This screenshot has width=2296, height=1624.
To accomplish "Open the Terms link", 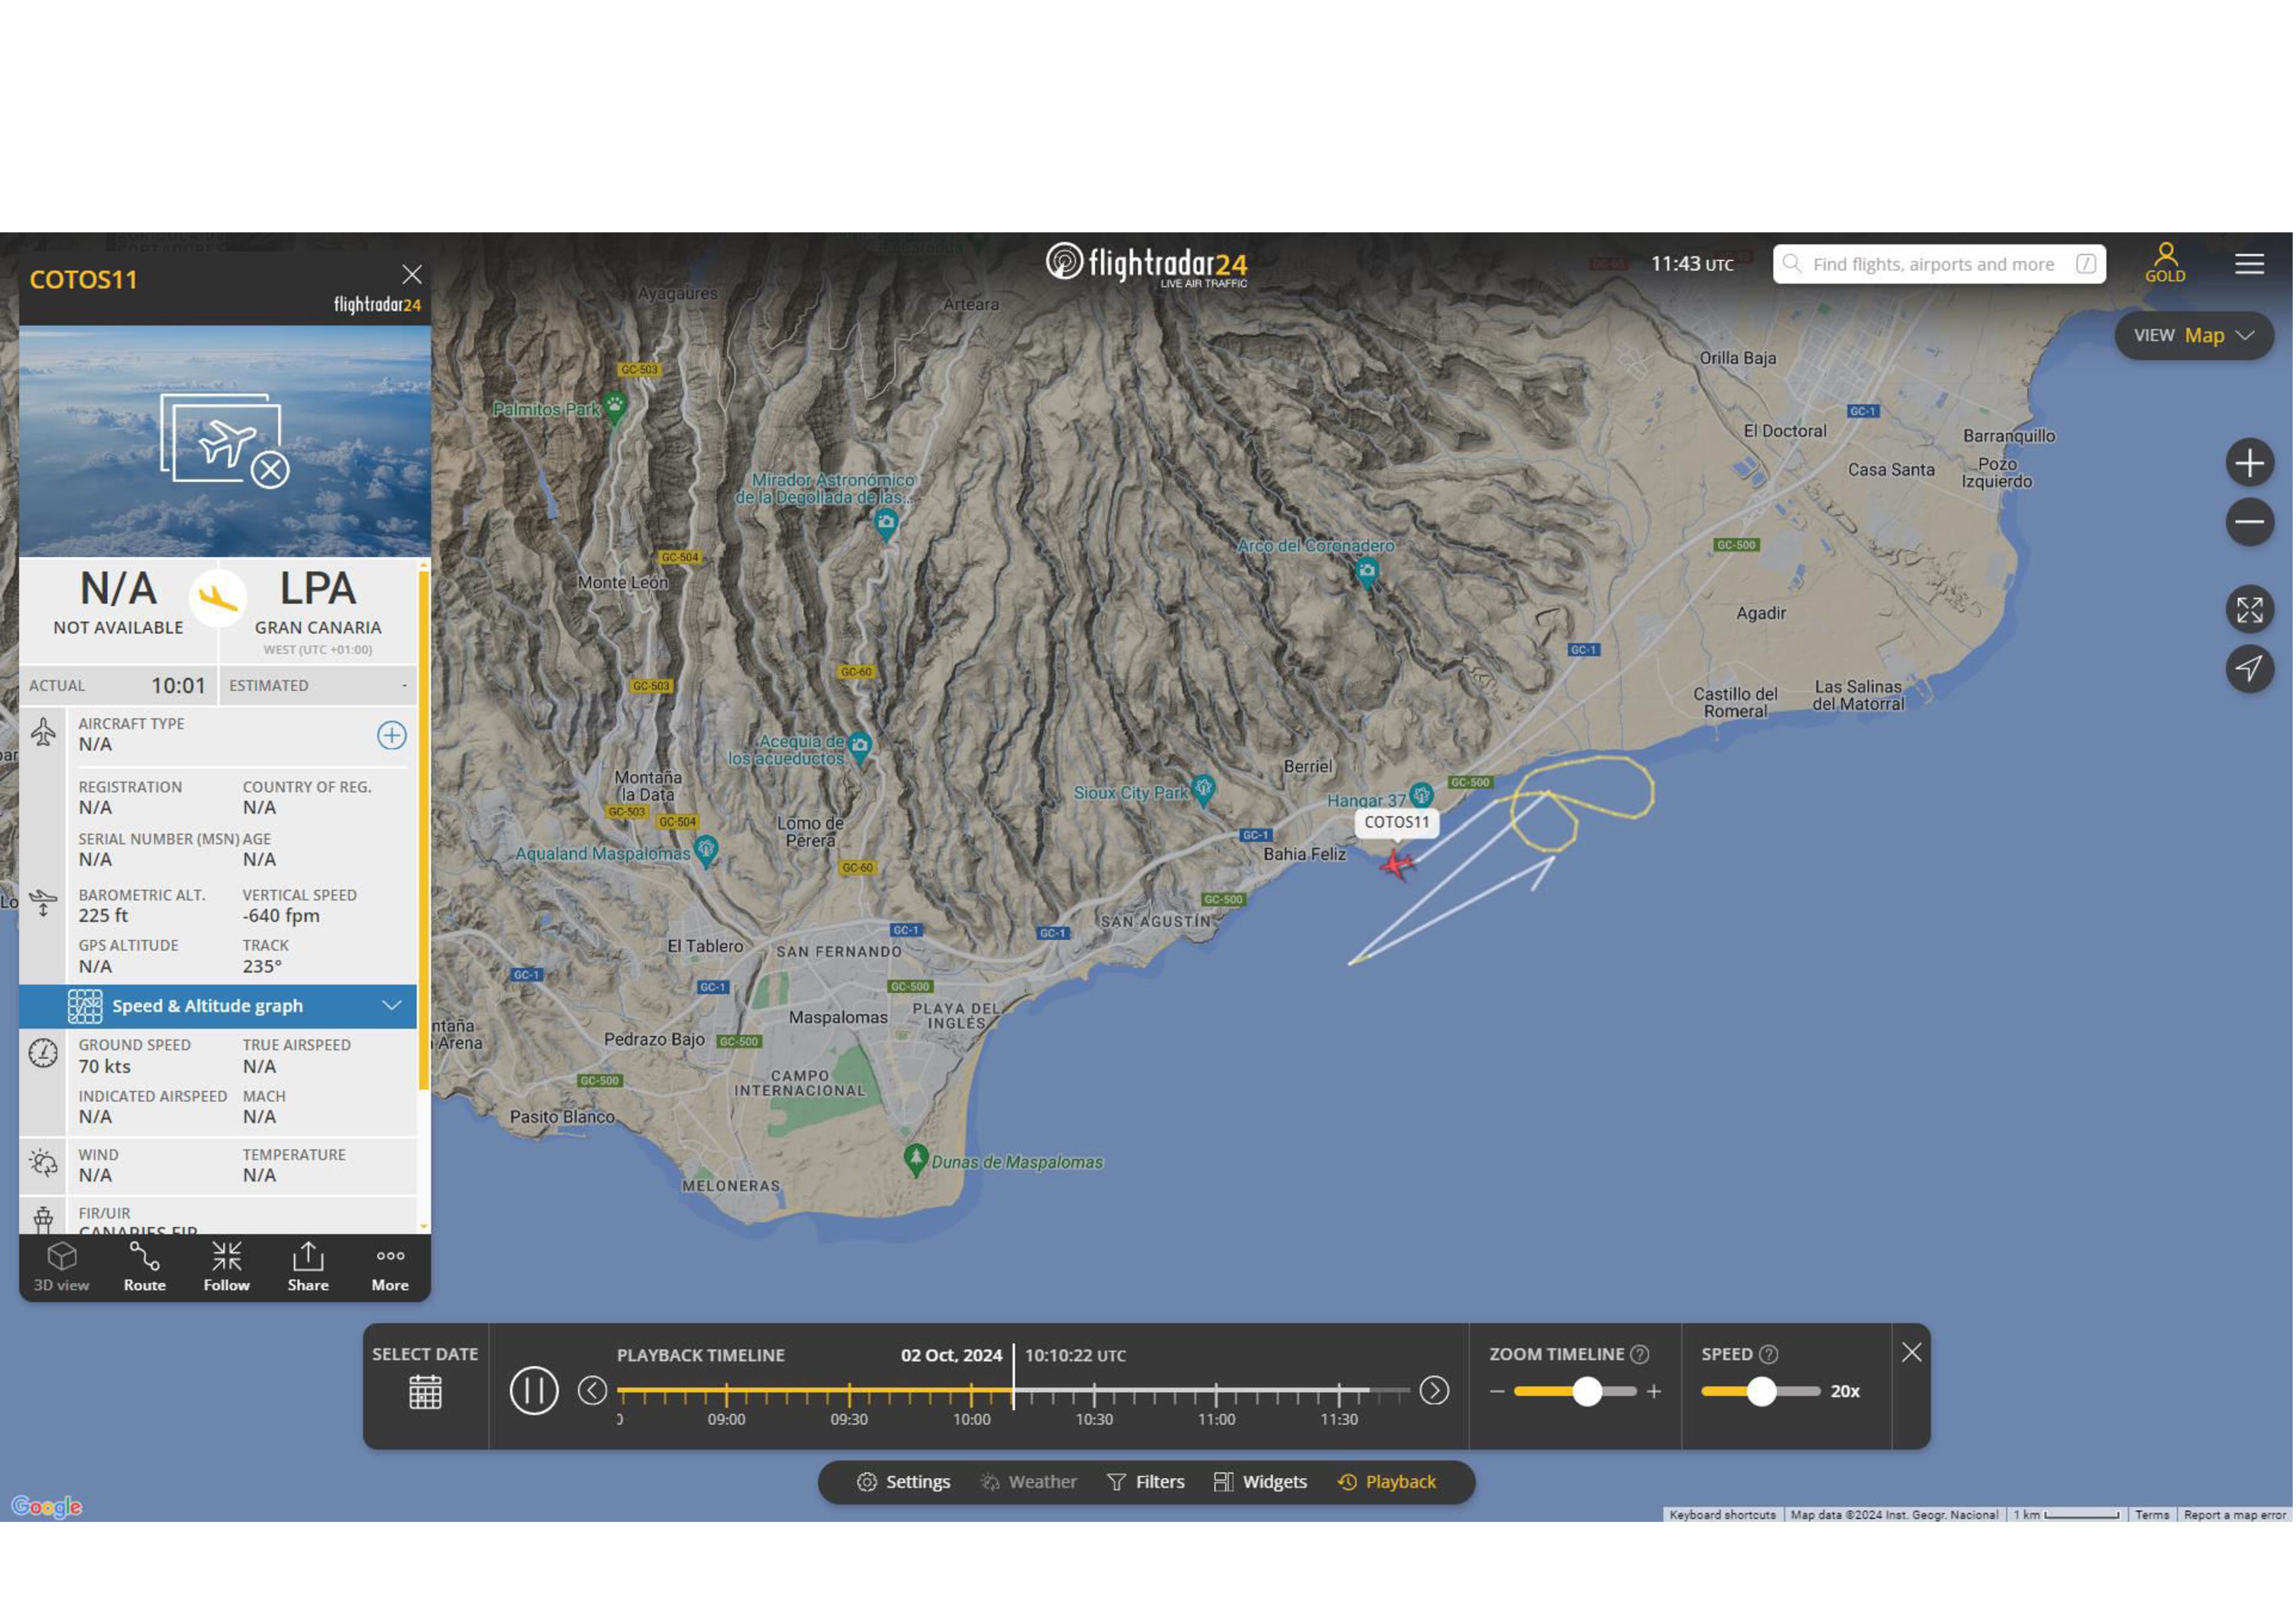I will point(2152,1515).
